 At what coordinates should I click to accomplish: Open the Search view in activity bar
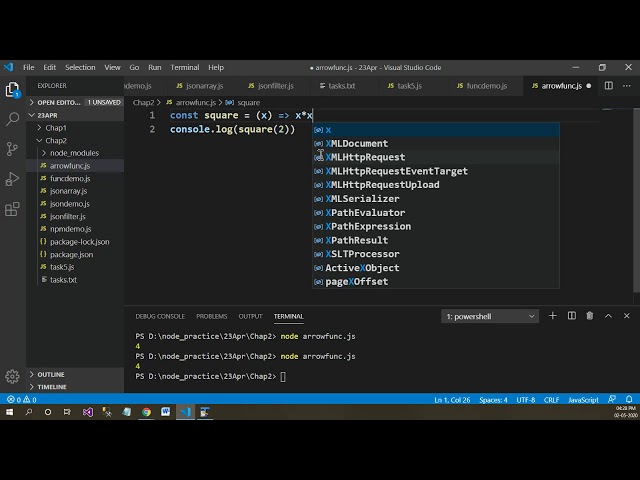[13, 119]
